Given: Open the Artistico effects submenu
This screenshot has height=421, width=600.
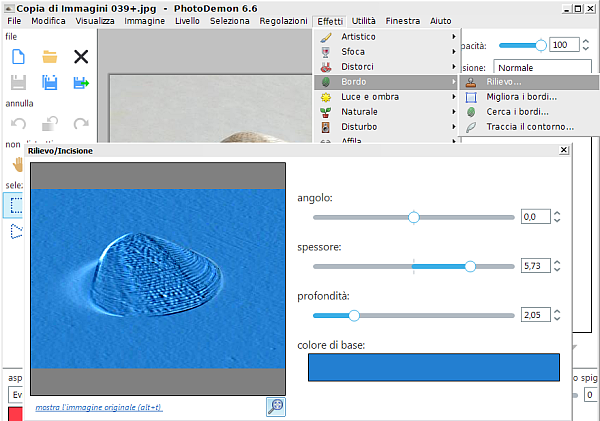Looking at the screenshot, I should point(387,37).
